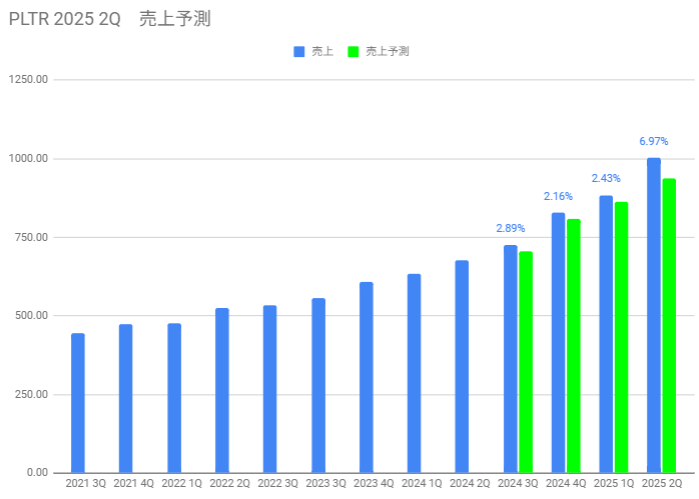
Task: Select the blue bar for 2024 2Q
Action: coord(462,367)
